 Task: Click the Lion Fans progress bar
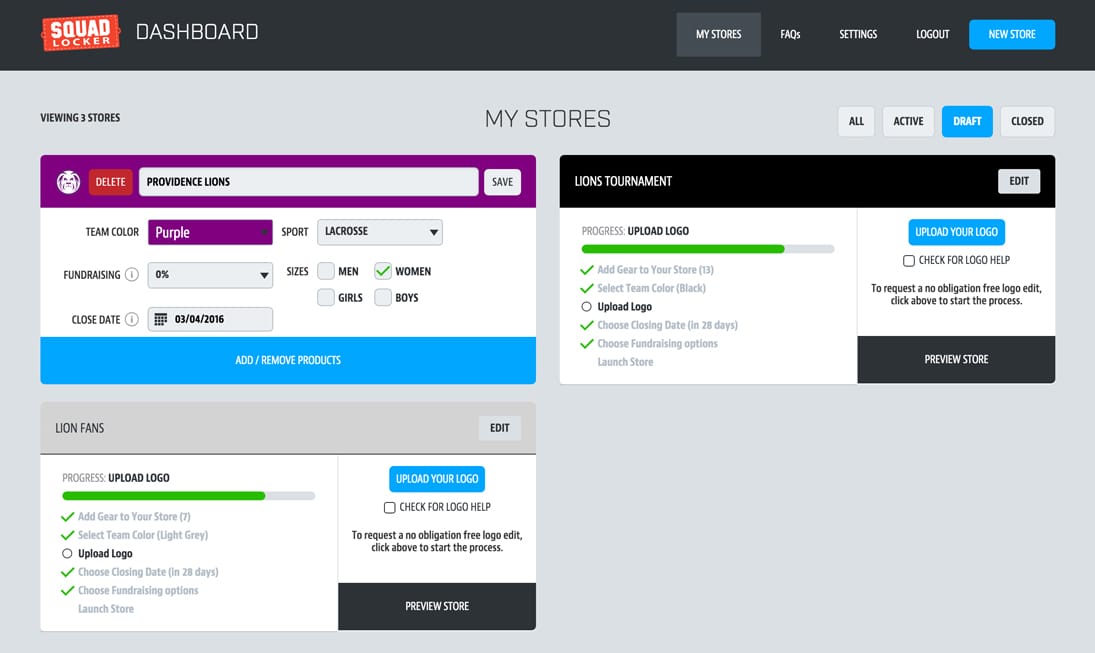click(189, 496)
